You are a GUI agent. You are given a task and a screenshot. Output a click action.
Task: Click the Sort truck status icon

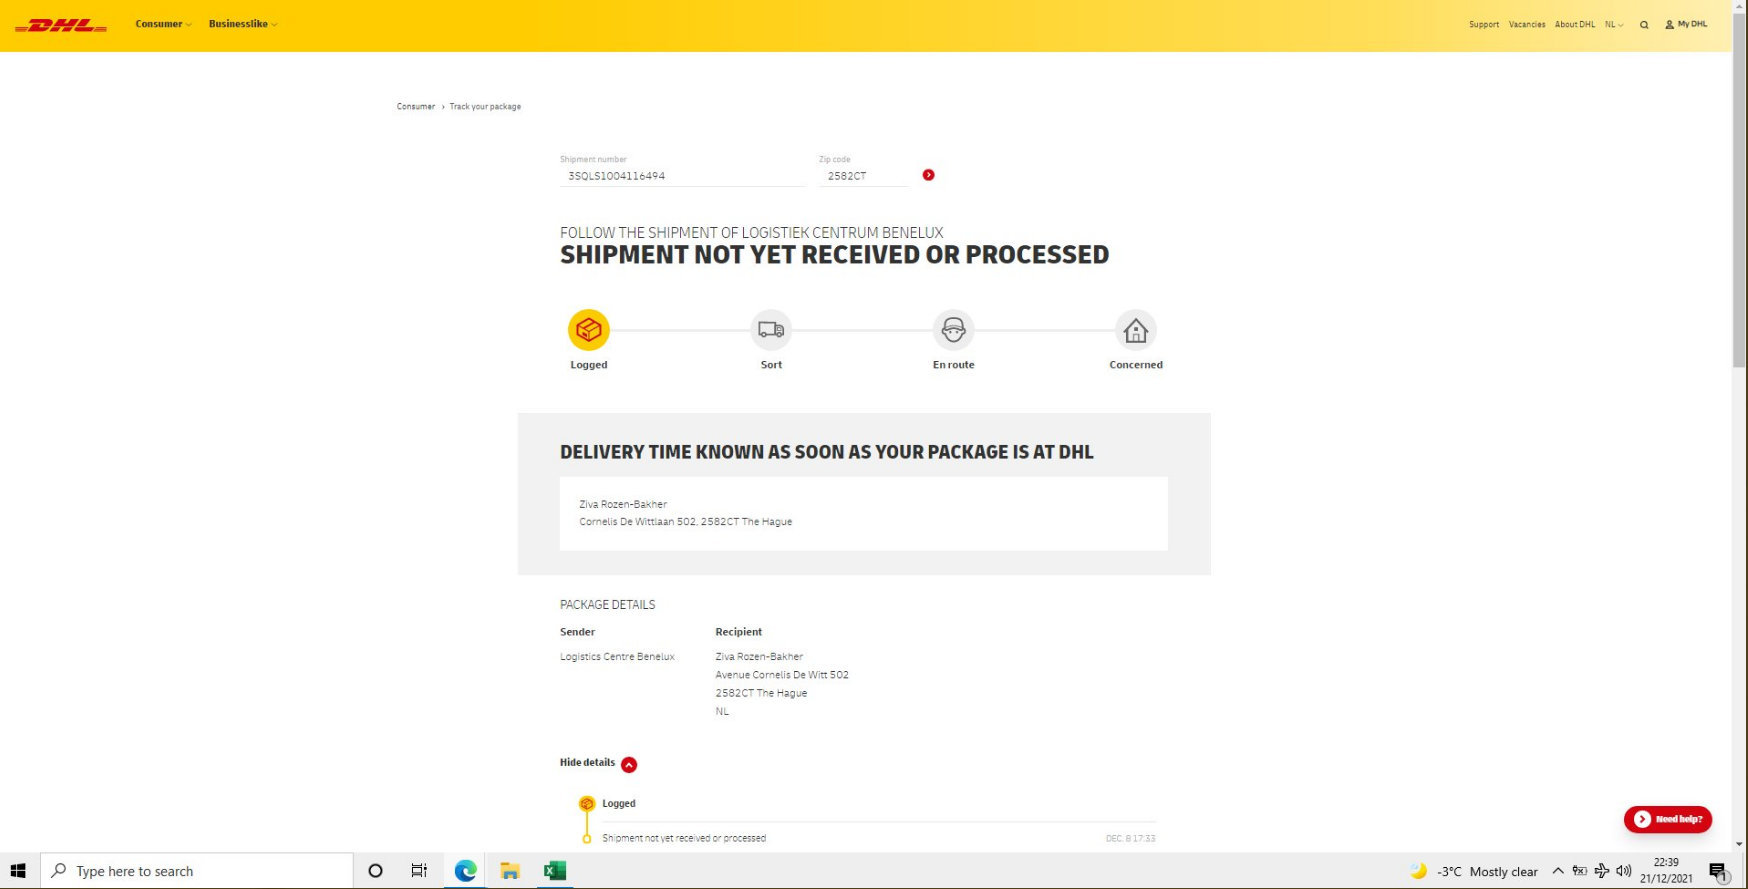771,330
